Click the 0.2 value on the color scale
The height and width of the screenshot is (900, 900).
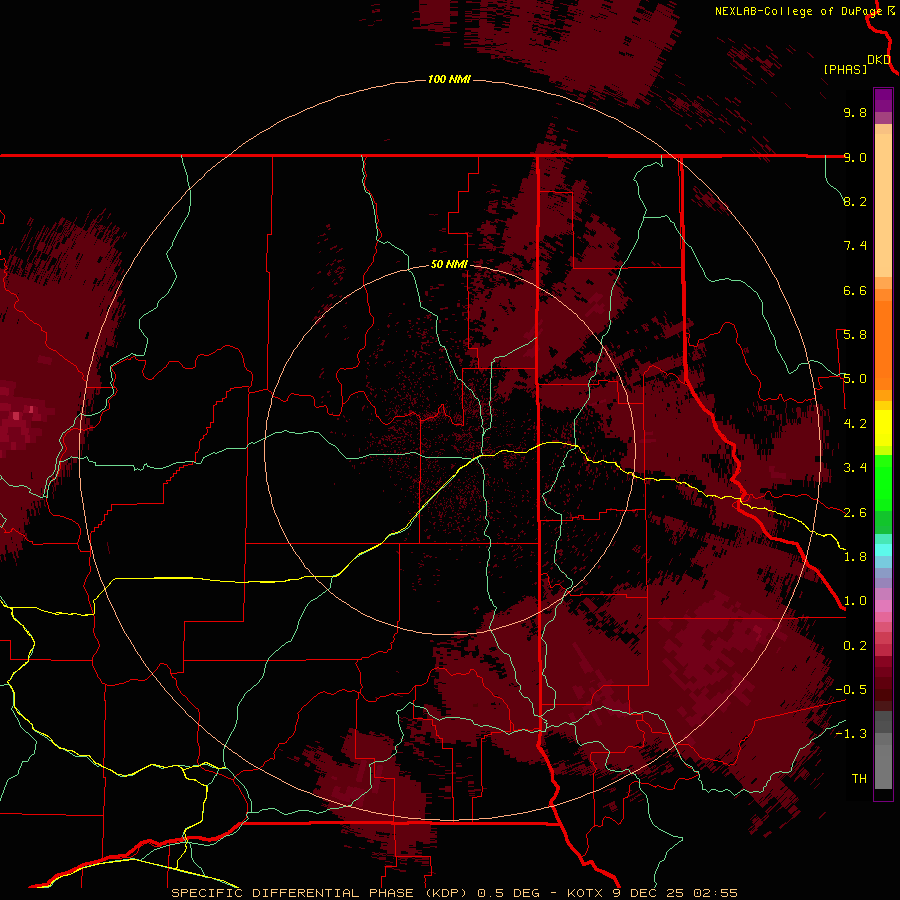coord(855,646)
